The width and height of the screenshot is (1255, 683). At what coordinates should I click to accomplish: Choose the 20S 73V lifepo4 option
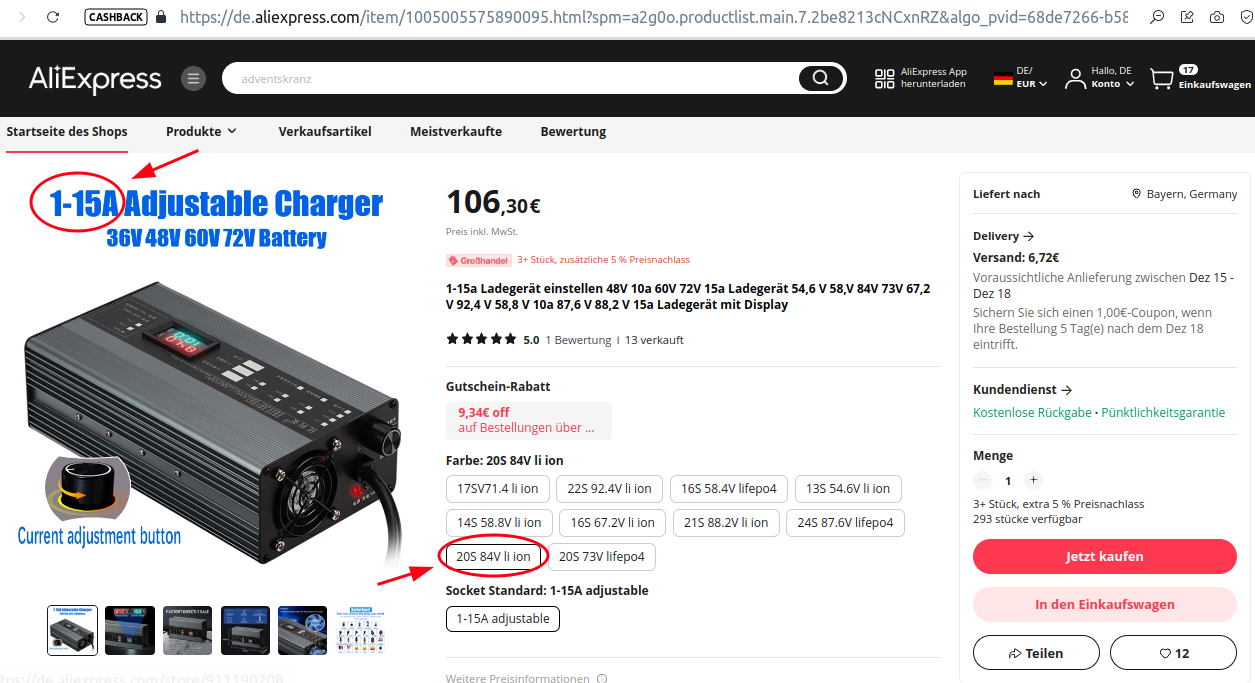coord(601,557)
